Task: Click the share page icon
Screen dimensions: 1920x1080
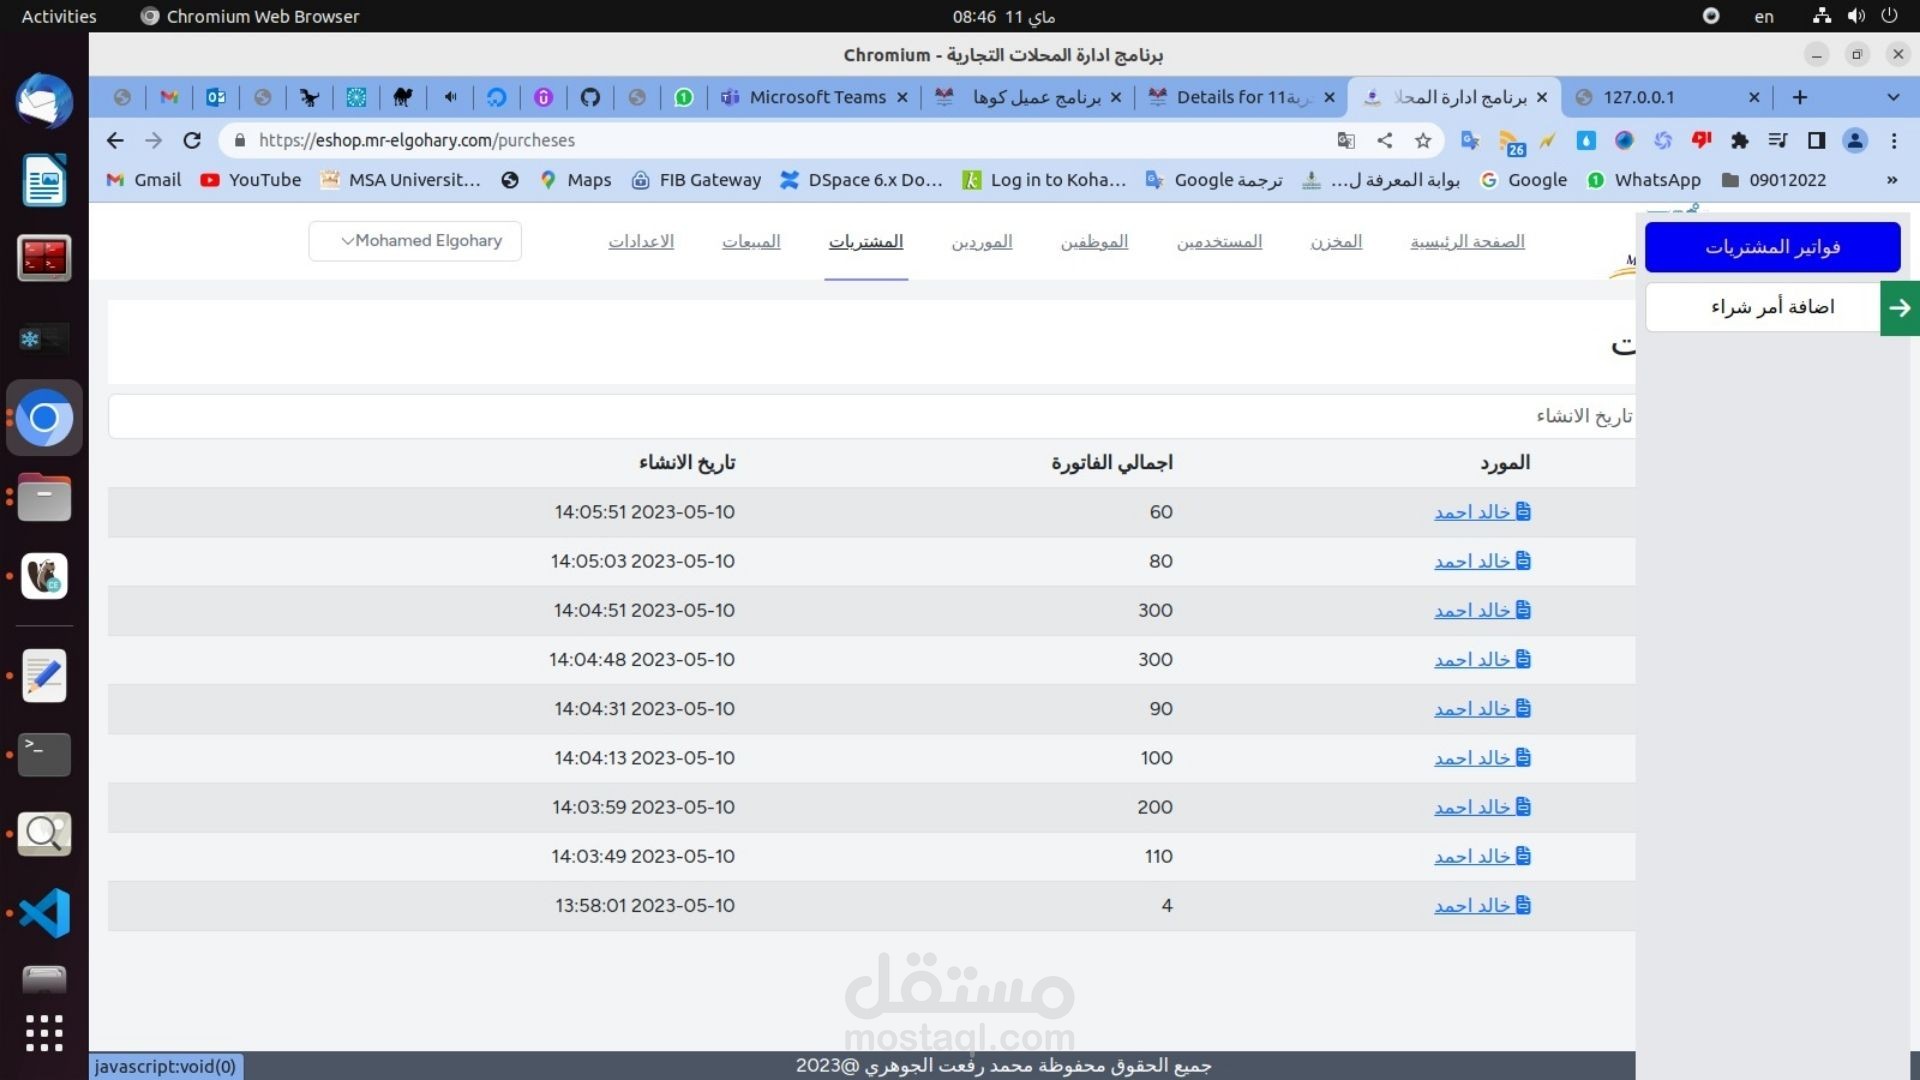Action: click(1385, 141)
